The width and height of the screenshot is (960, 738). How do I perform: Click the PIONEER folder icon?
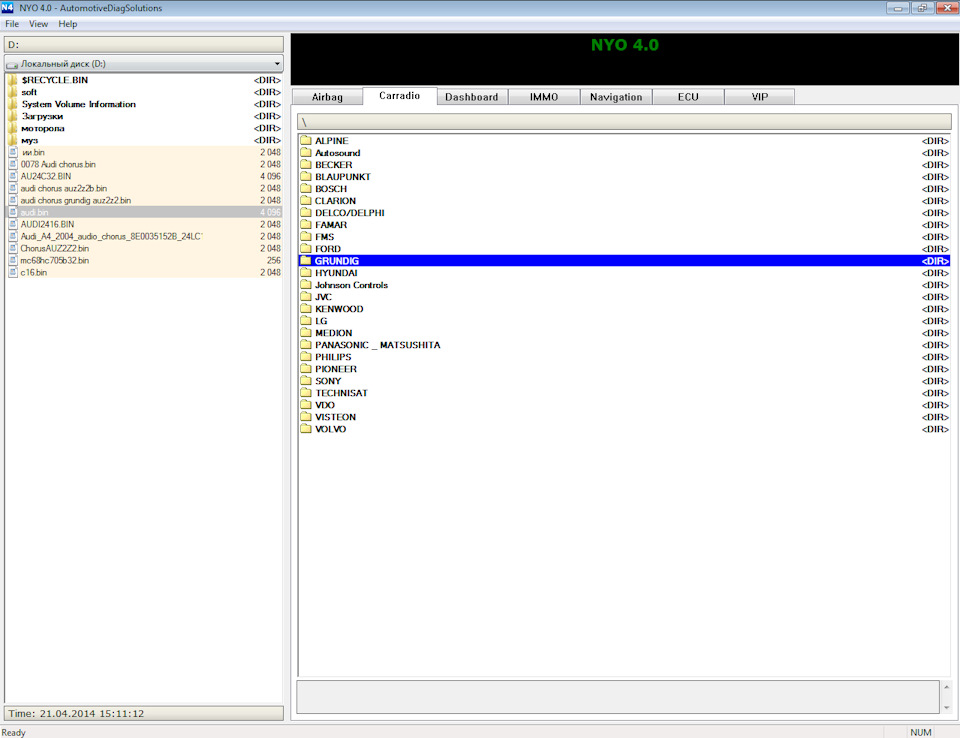306,369
